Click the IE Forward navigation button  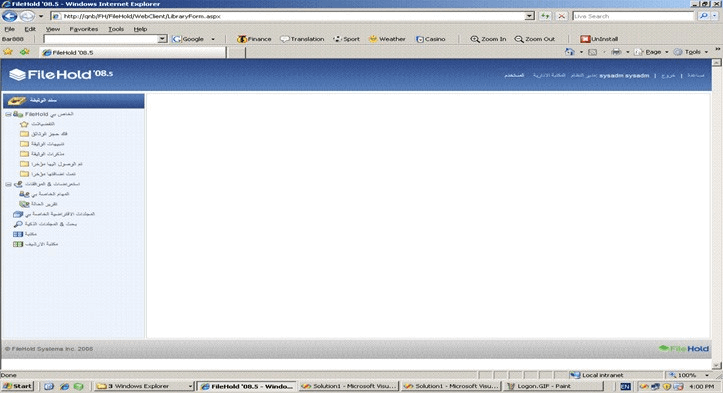pos(27,16)
